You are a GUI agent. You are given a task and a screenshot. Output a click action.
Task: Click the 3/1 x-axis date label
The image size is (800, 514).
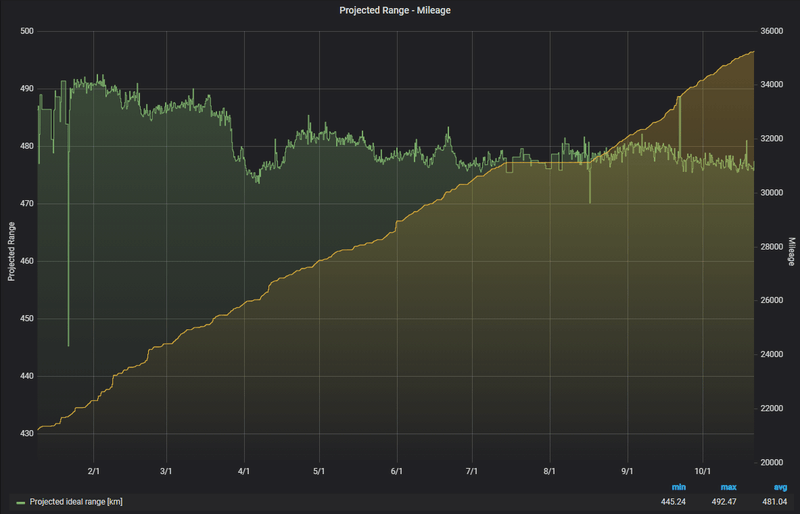(166, 471)
